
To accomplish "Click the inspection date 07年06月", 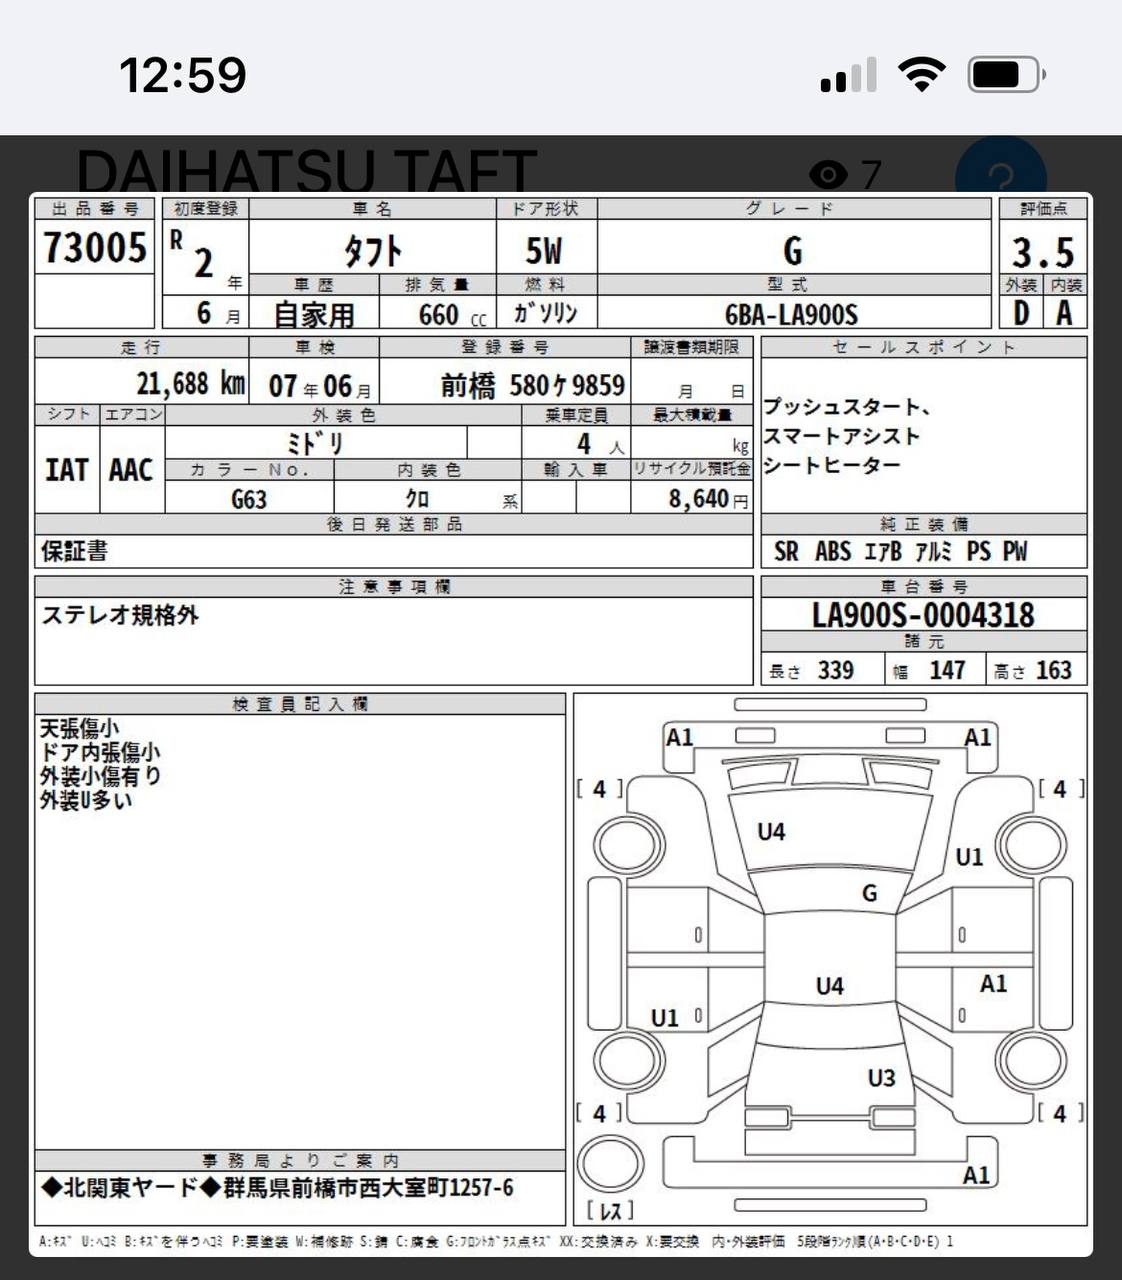I will click(x=320, y=385).
